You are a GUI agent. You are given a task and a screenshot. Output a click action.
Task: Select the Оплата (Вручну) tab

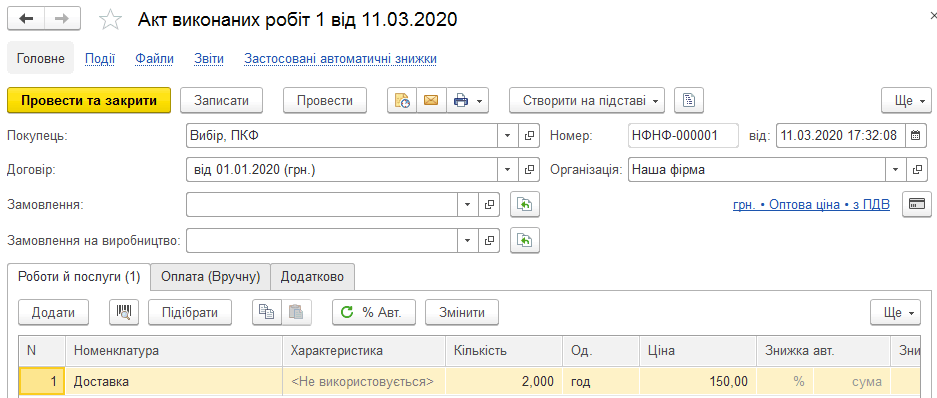[x=210, y=277]
